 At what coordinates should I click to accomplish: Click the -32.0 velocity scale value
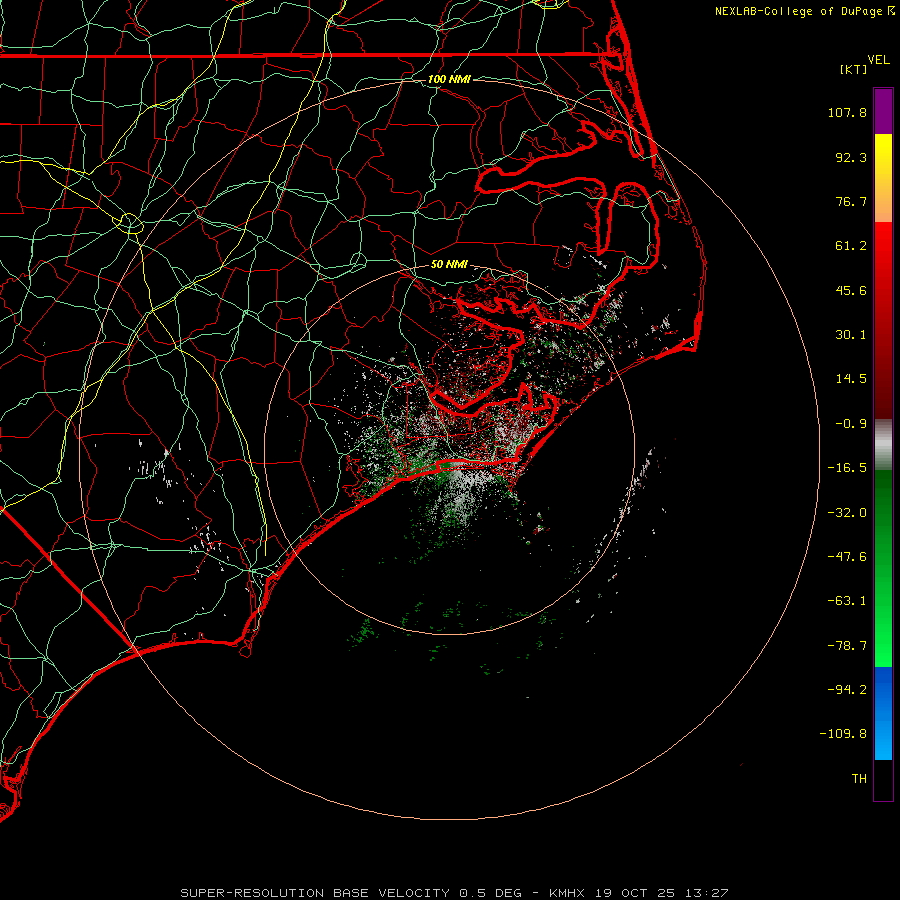(x=847, y=513)
